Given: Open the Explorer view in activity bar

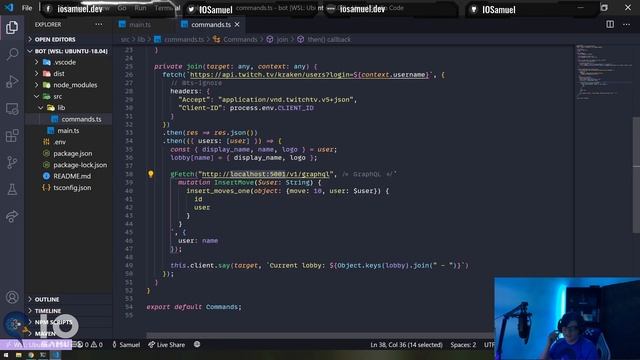Looking at the screenshot, I should click(12, 27).
